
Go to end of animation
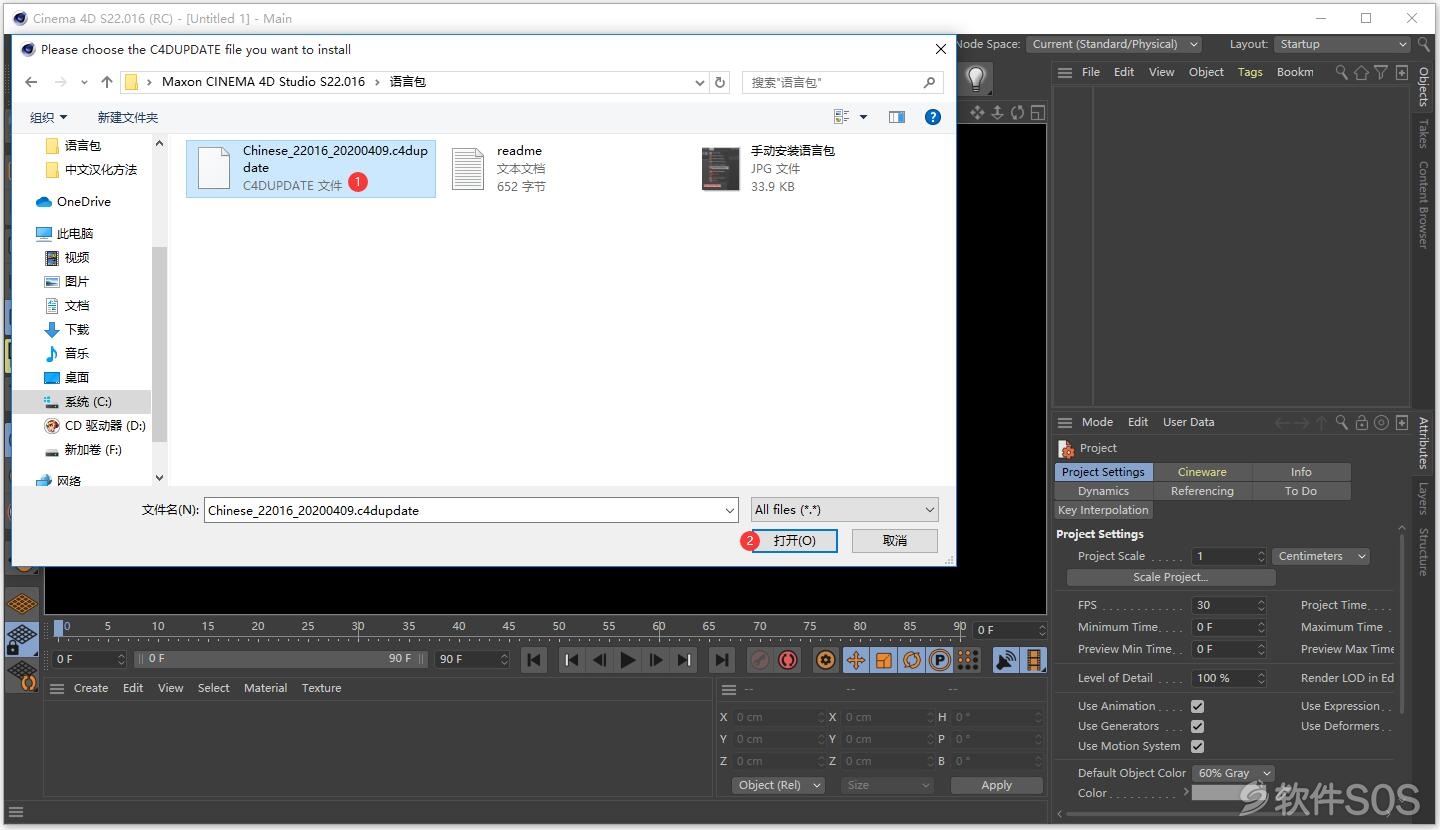coord(721,660)
